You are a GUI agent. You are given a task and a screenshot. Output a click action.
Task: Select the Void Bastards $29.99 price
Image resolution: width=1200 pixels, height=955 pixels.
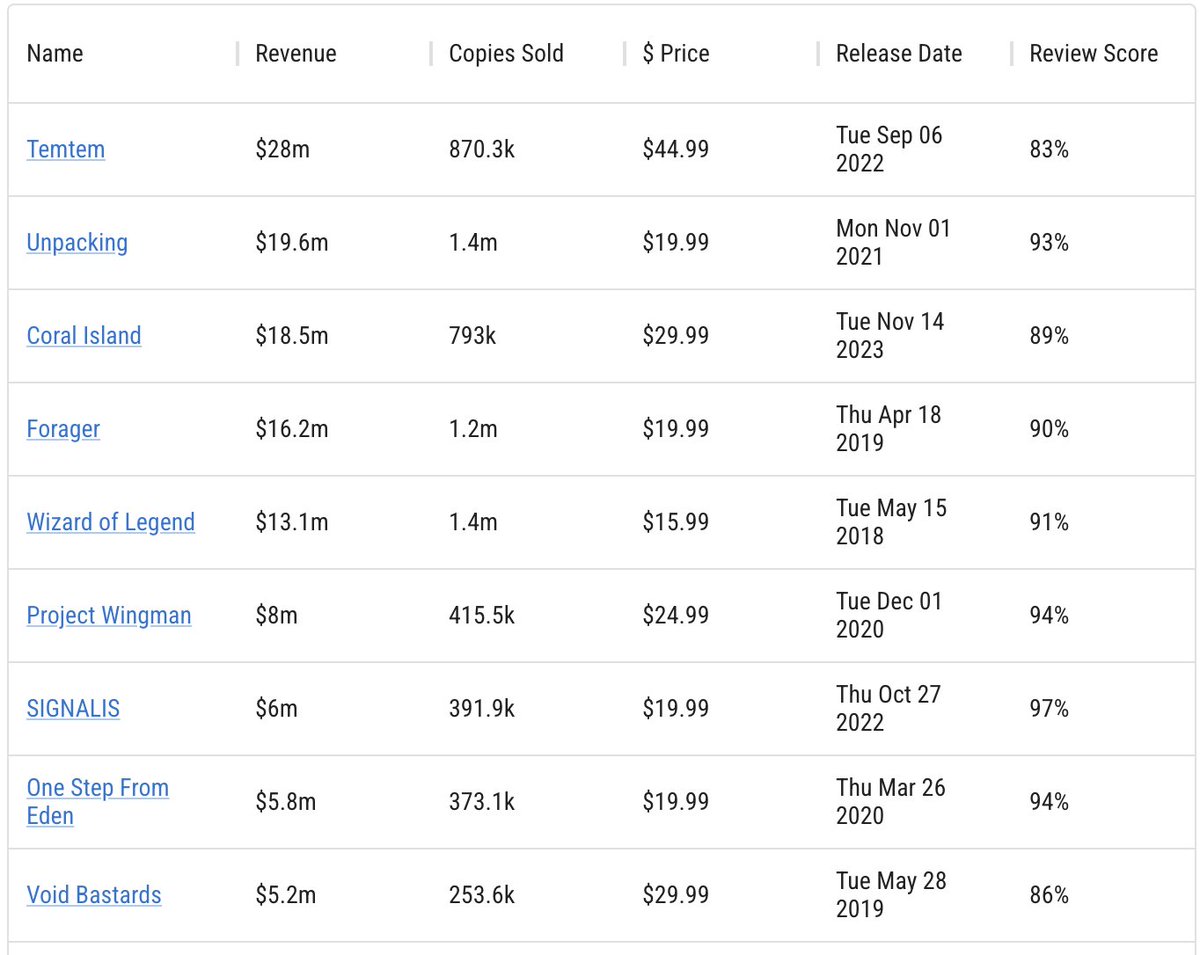676,894
